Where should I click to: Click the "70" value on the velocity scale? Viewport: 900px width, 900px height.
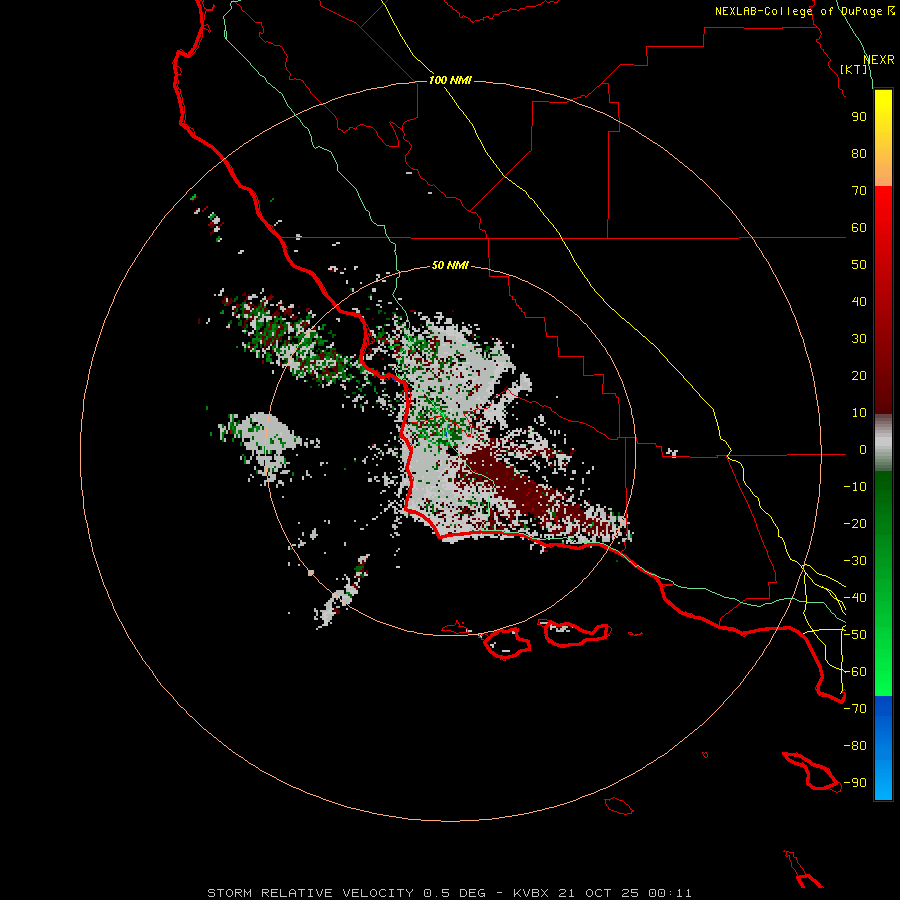tap(859, 191)
